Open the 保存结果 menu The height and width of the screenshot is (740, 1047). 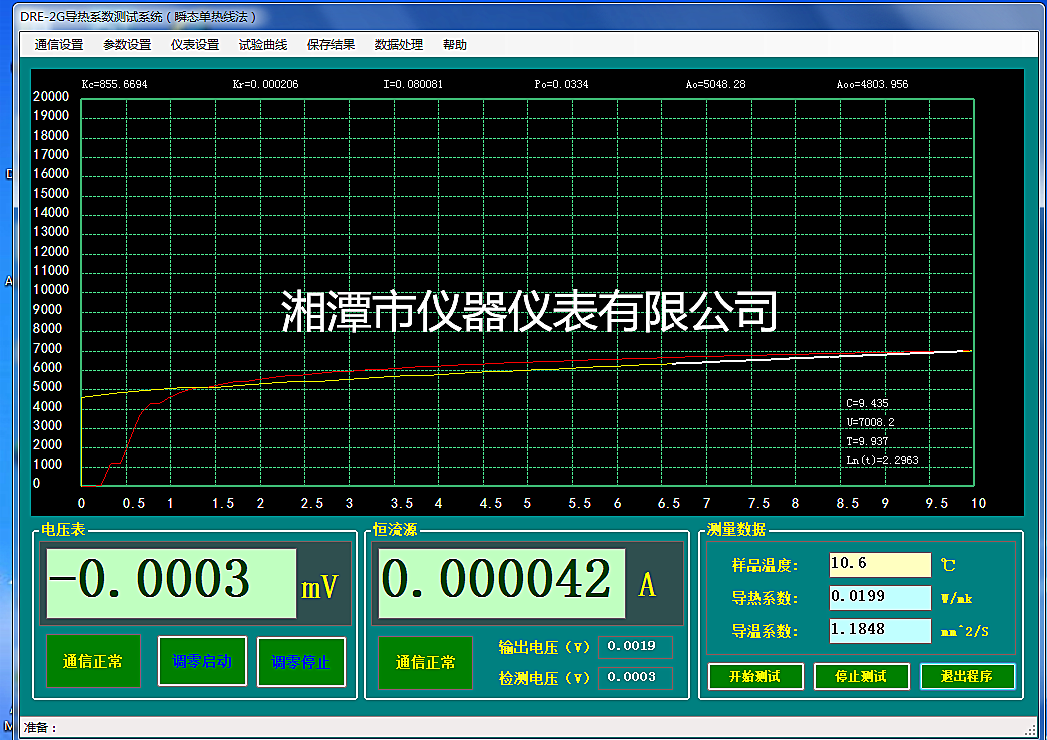click(331, 45)
